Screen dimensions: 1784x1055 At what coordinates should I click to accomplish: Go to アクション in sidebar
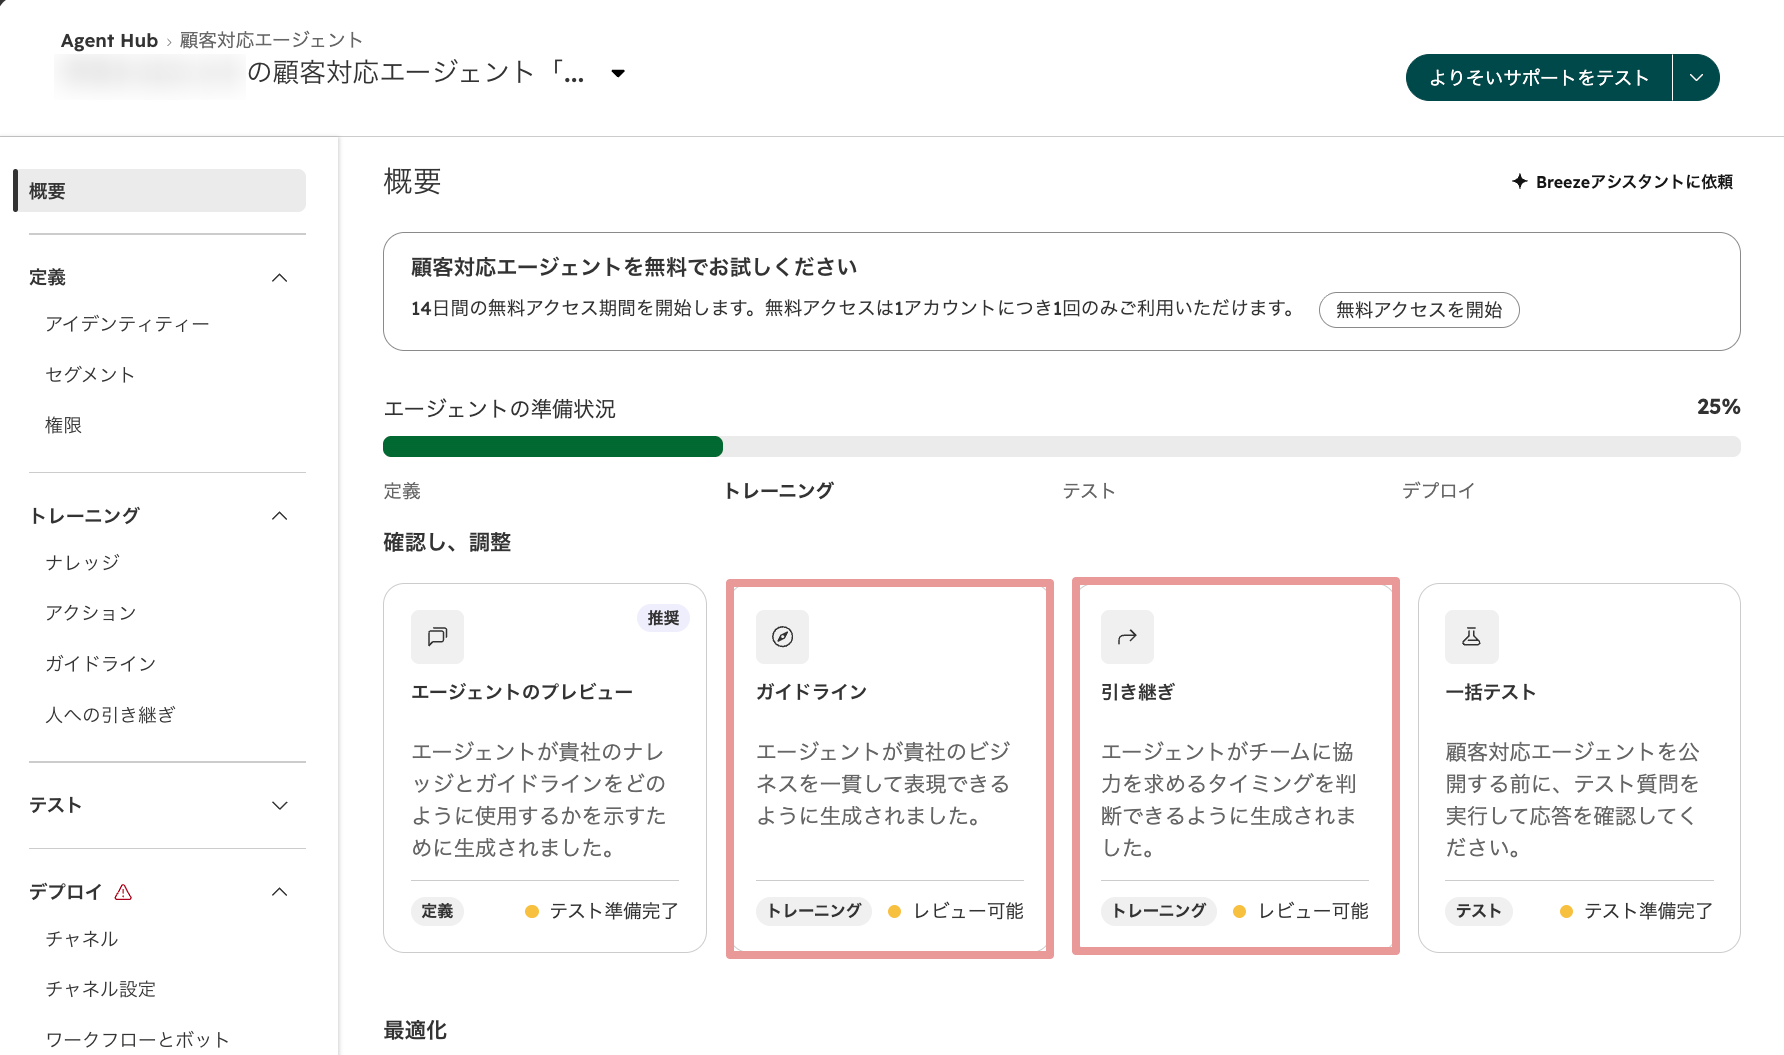[91, 613]
